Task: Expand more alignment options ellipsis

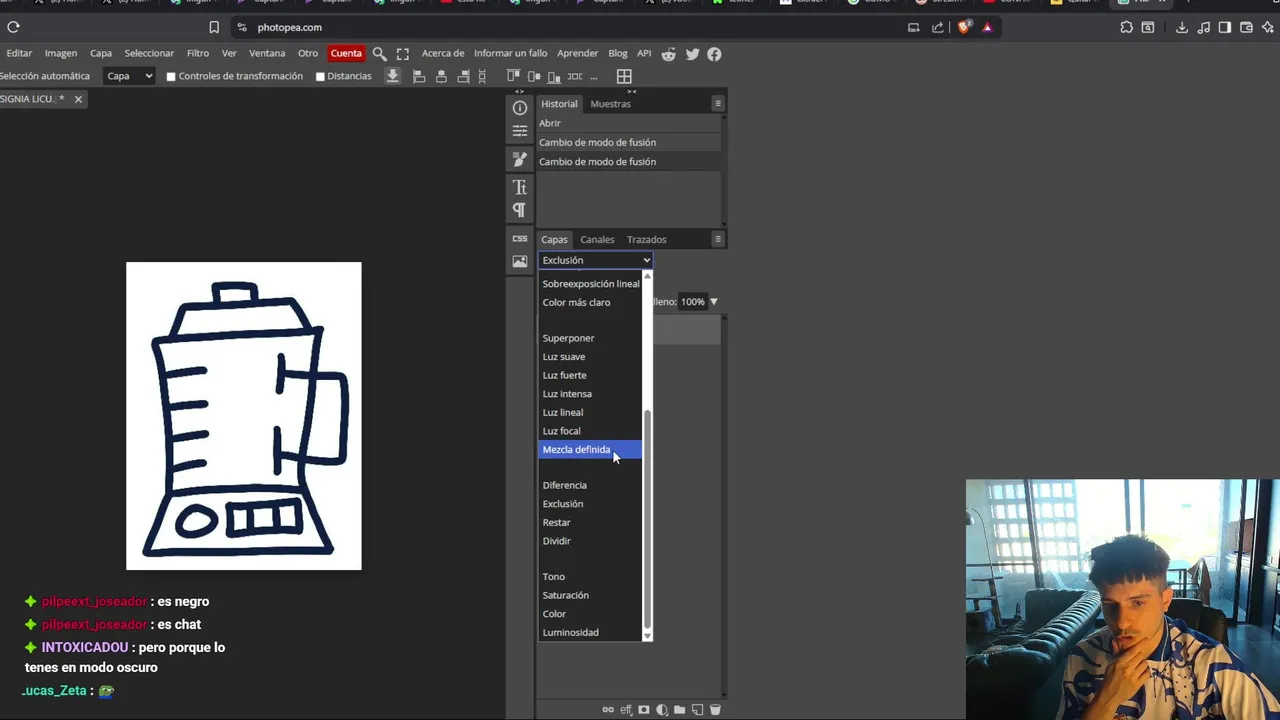Action: 594,76
